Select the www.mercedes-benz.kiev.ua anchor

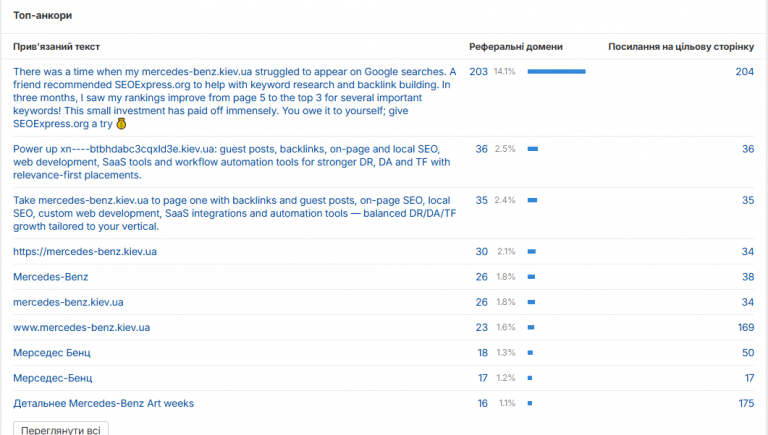click(81, 328)
